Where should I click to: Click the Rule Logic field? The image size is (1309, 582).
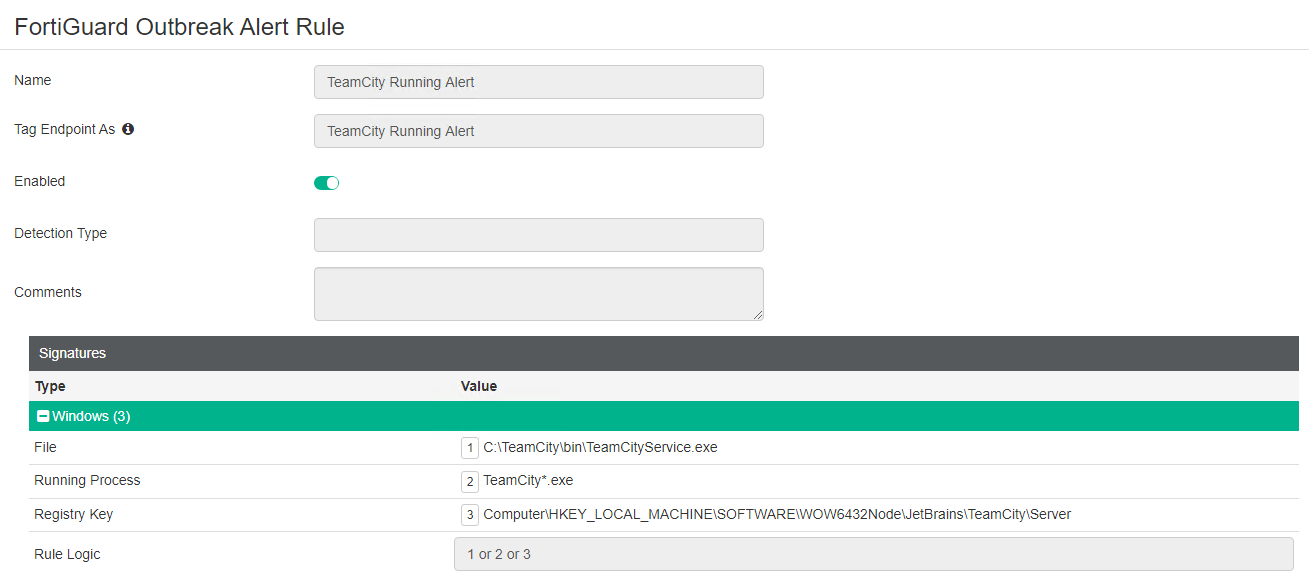point(873,554)
